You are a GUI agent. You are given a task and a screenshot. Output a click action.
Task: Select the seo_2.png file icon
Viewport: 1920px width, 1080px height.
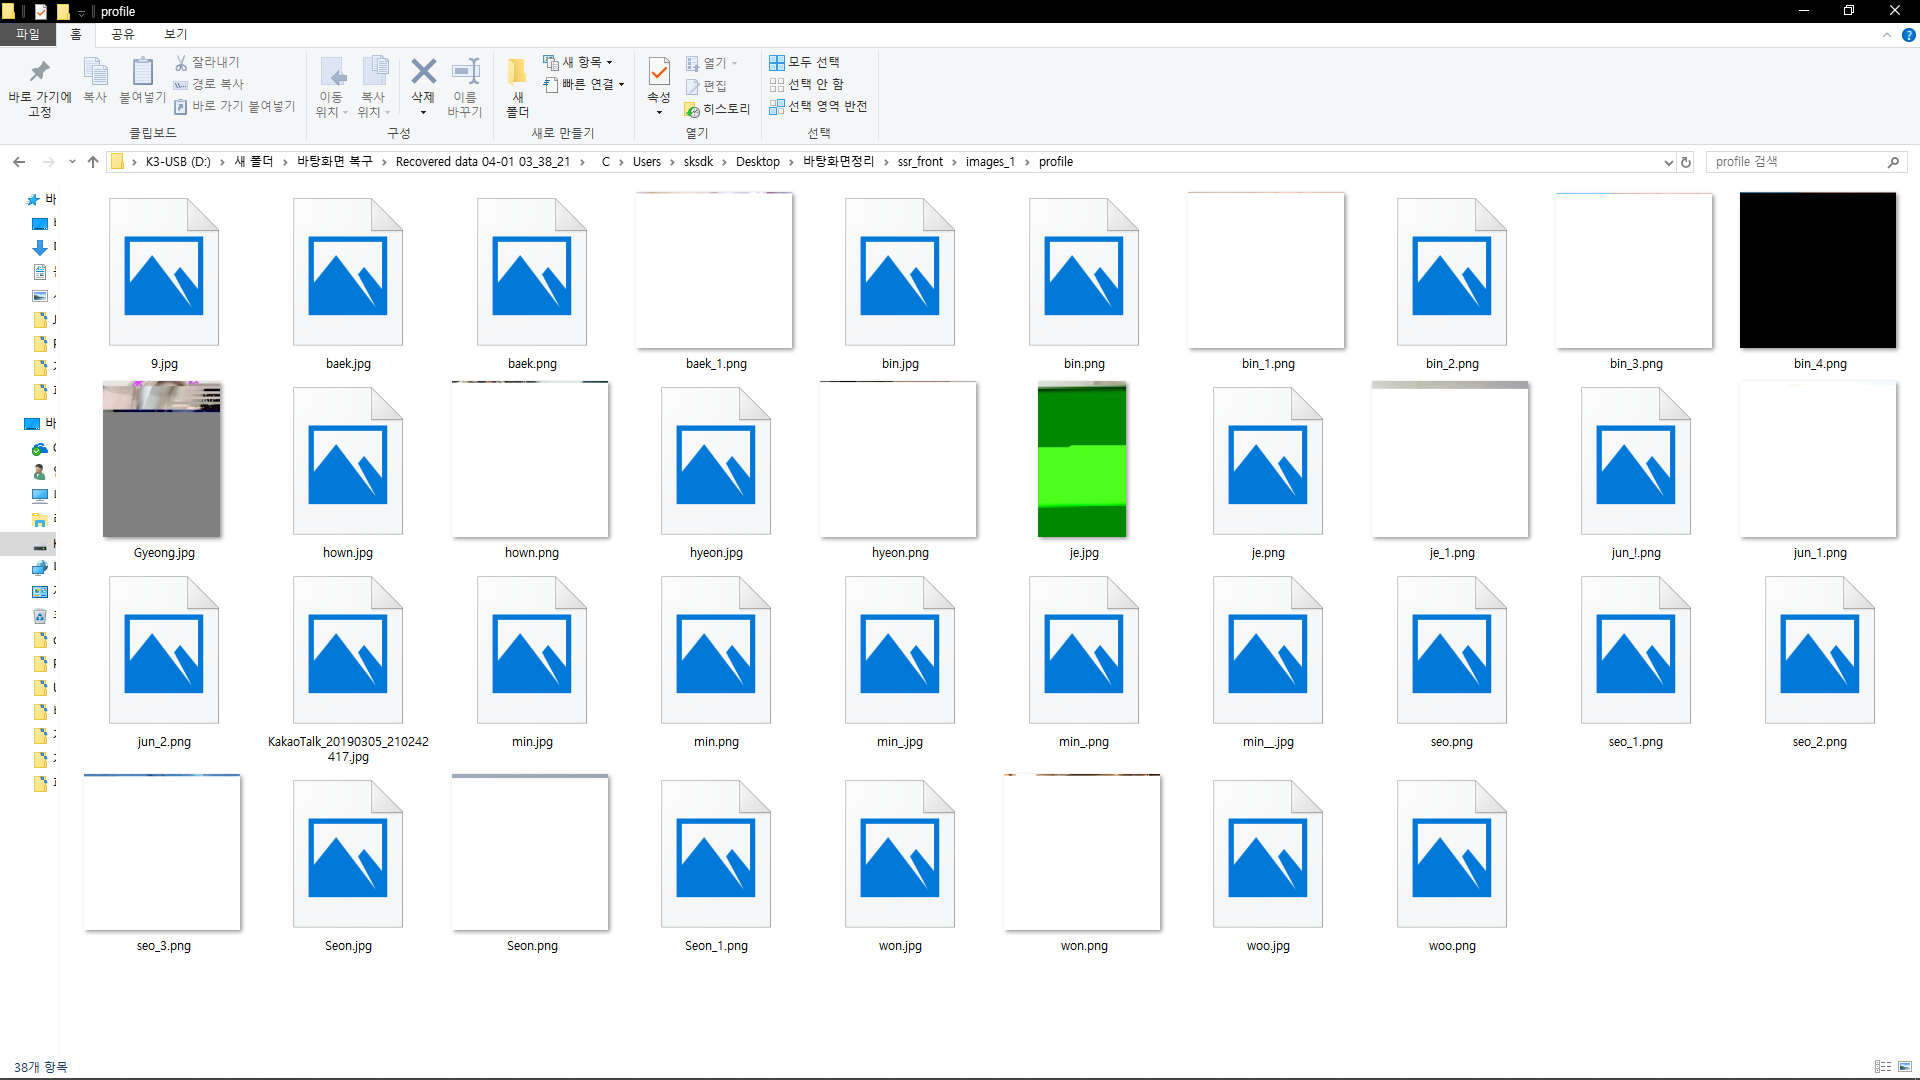click(x=1820, y=650)
